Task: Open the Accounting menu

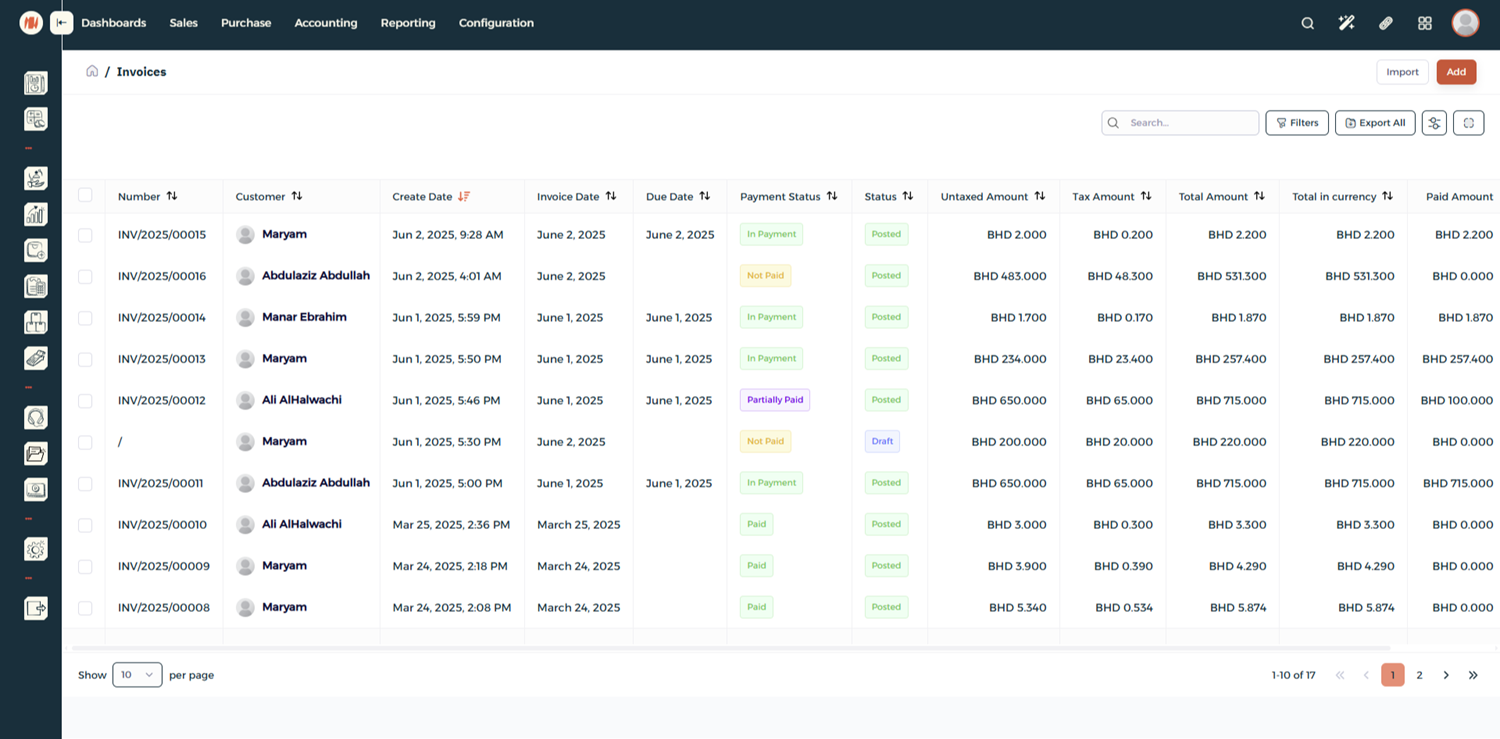Action: (325, 23)
